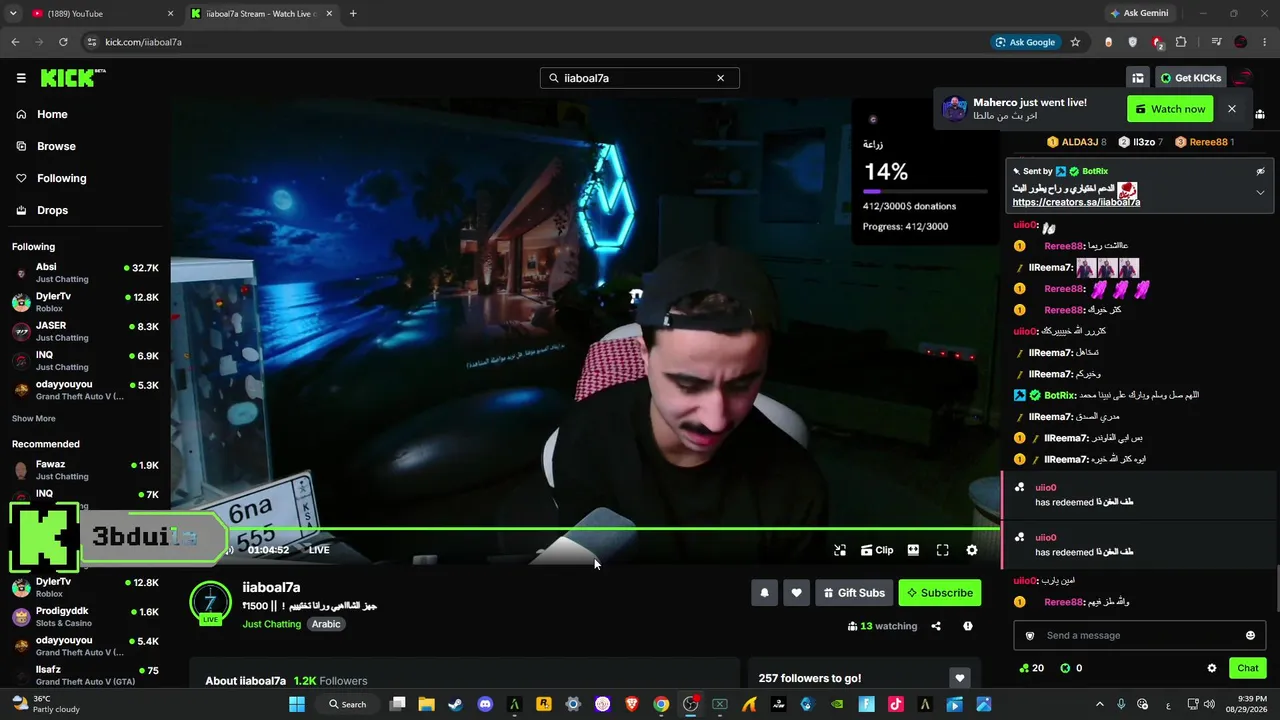Image resolution: width=1280 pixels, height=720 pixels.
Task: Open a new browser tab
Action: pos(353,14)
